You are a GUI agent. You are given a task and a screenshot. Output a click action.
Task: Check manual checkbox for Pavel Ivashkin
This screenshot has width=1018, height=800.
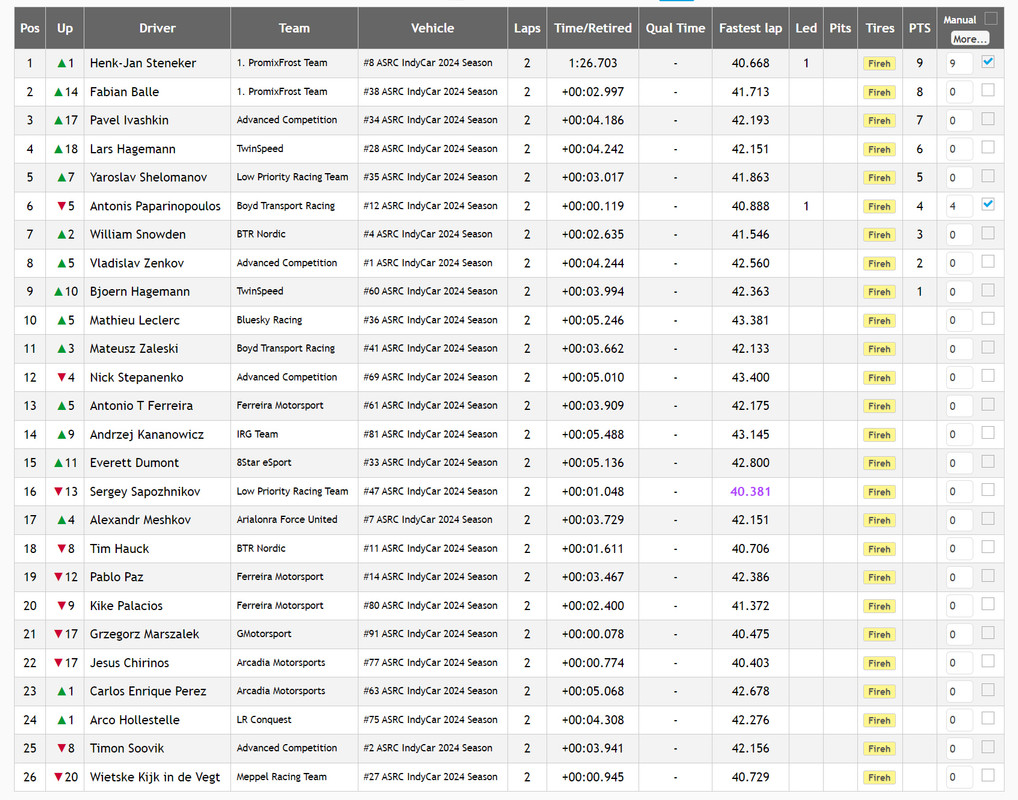pos(988,119)
